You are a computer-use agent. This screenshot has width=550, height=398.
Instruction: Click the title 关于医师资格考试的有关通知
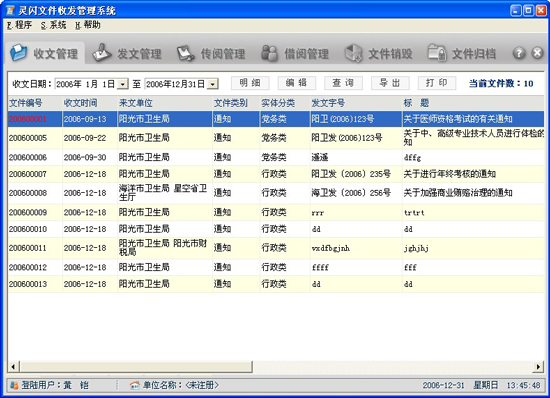coord(458,119)
